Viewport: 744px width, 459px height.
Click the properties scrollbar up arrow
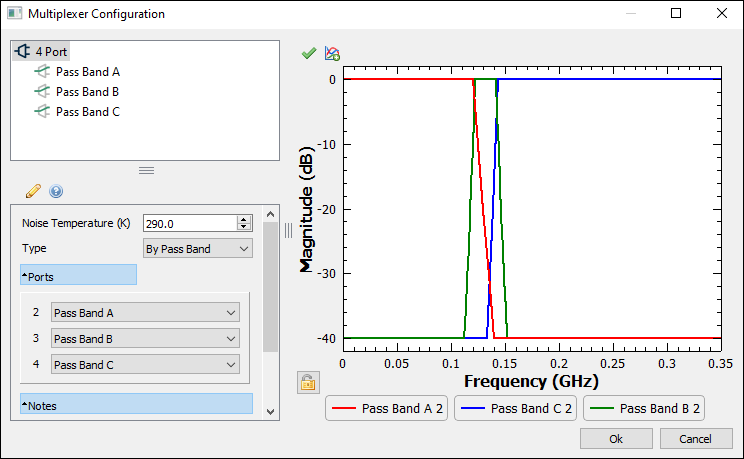pyautogui.click(x=270, y=214)
